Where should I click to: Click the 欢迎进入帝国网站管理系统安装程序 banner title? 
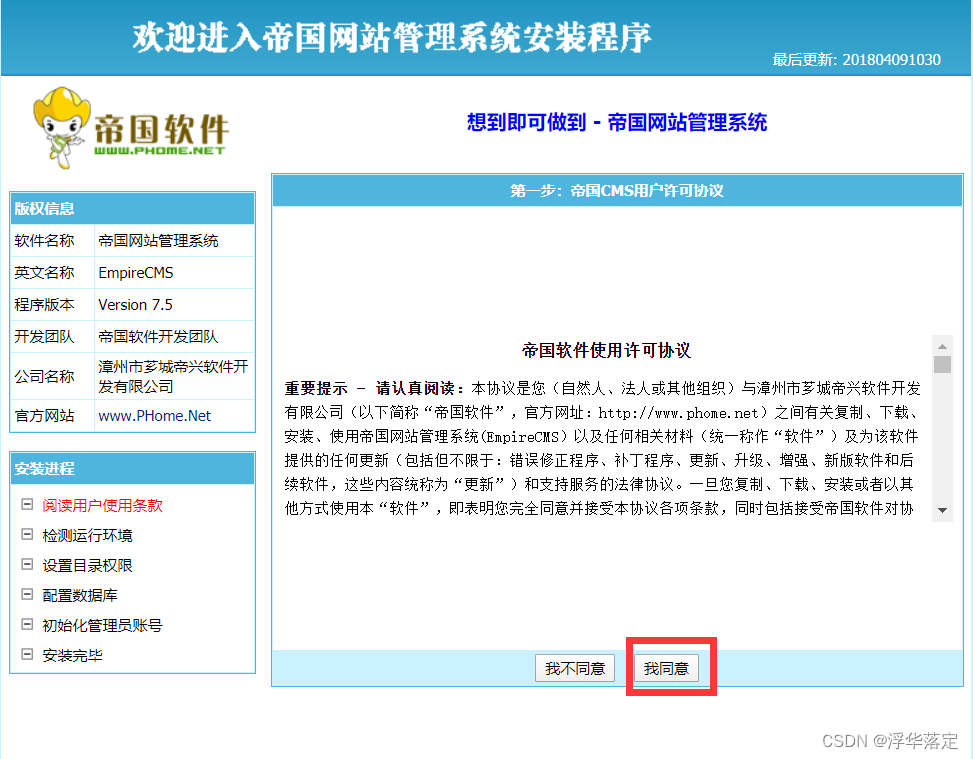tap(392, 37)
